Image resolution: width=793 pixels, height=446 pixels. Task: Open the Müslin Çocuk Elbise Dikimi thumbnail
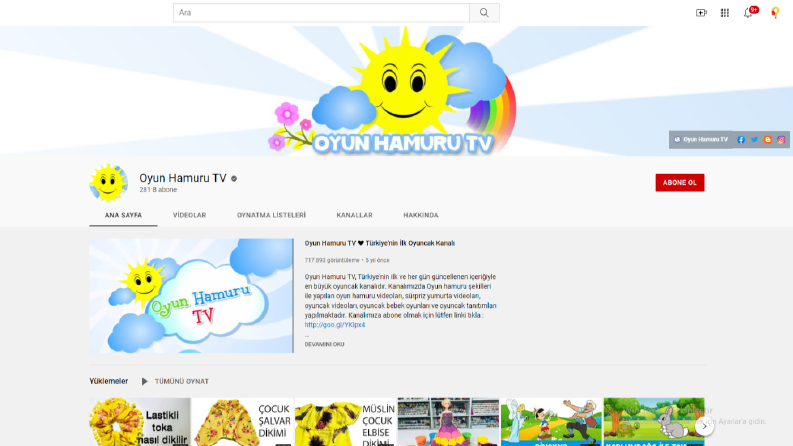pyautogui.click(x=345, y=422)
